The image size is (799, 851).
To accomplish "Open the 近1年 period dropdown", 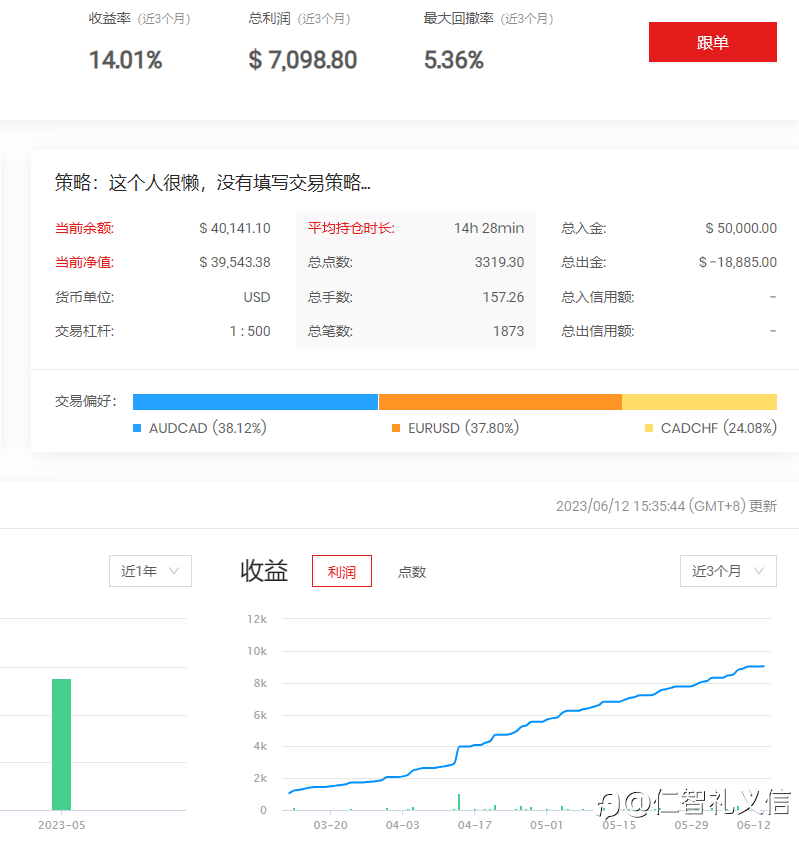I will click(x=150, y=570).
